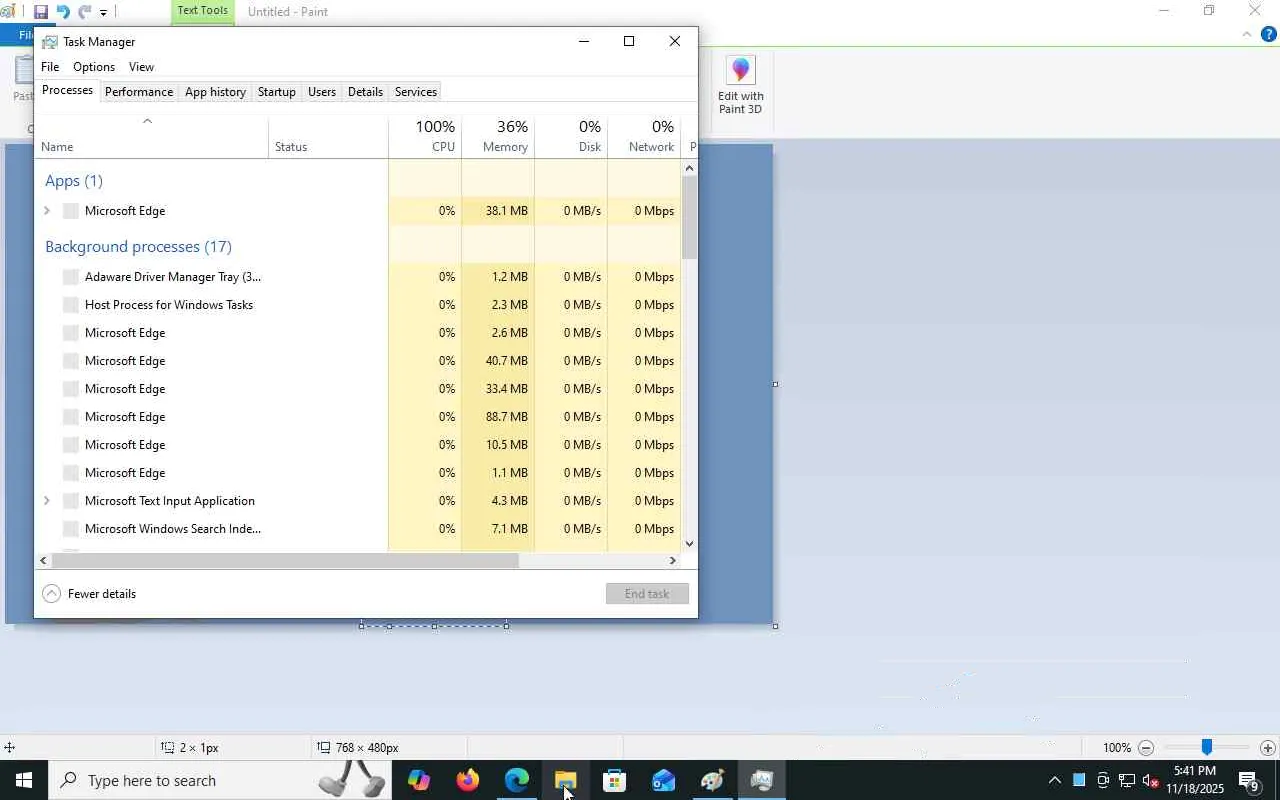The height and width of the screenshot is (800, 1280).
Task: Click the zoom out minus button in Paint
Action: (1146, 748)
